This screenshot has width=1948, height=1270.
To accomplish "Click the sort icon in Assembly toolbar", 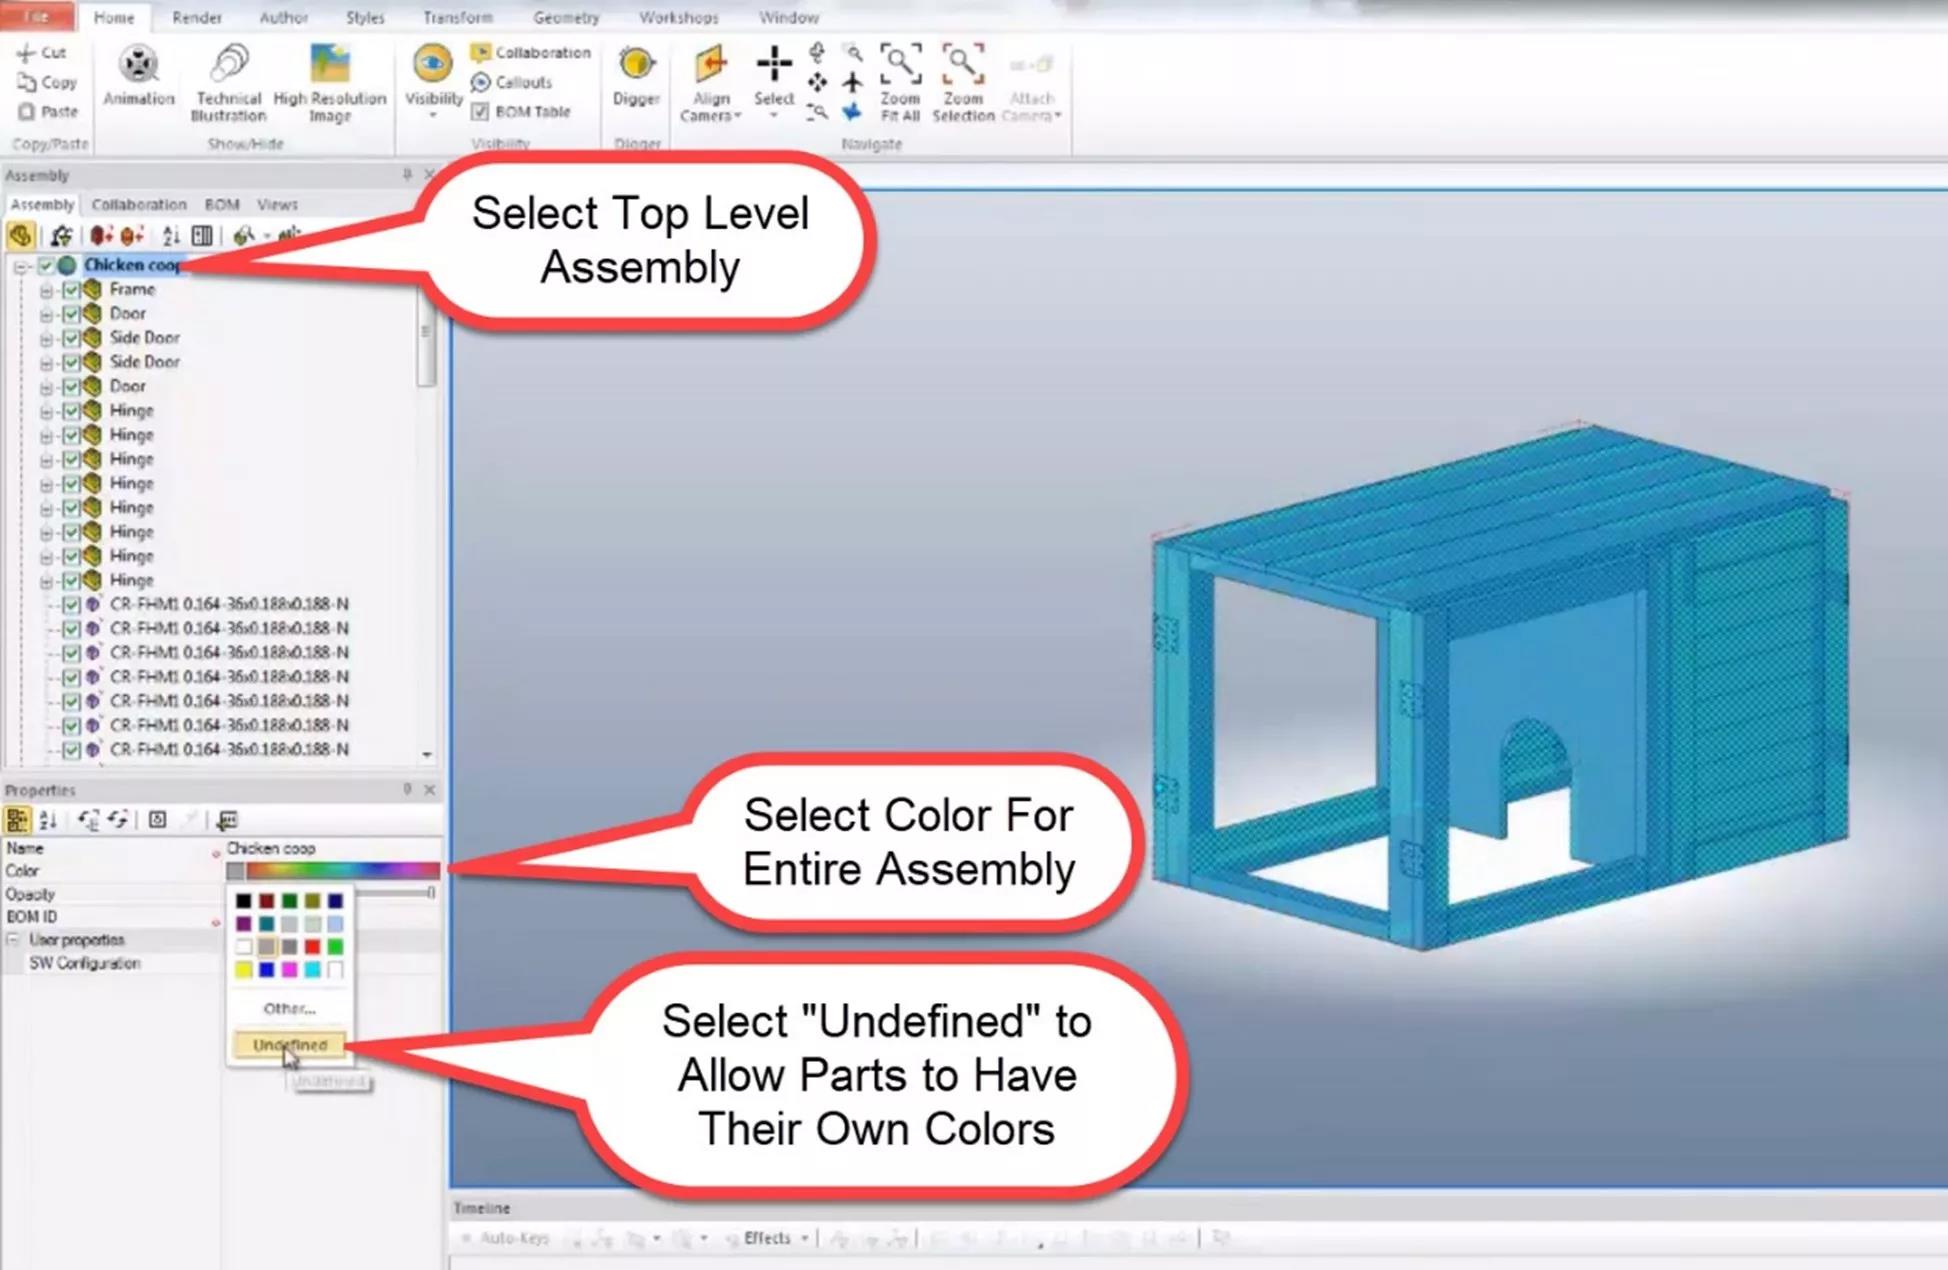I will pos(171,236).
